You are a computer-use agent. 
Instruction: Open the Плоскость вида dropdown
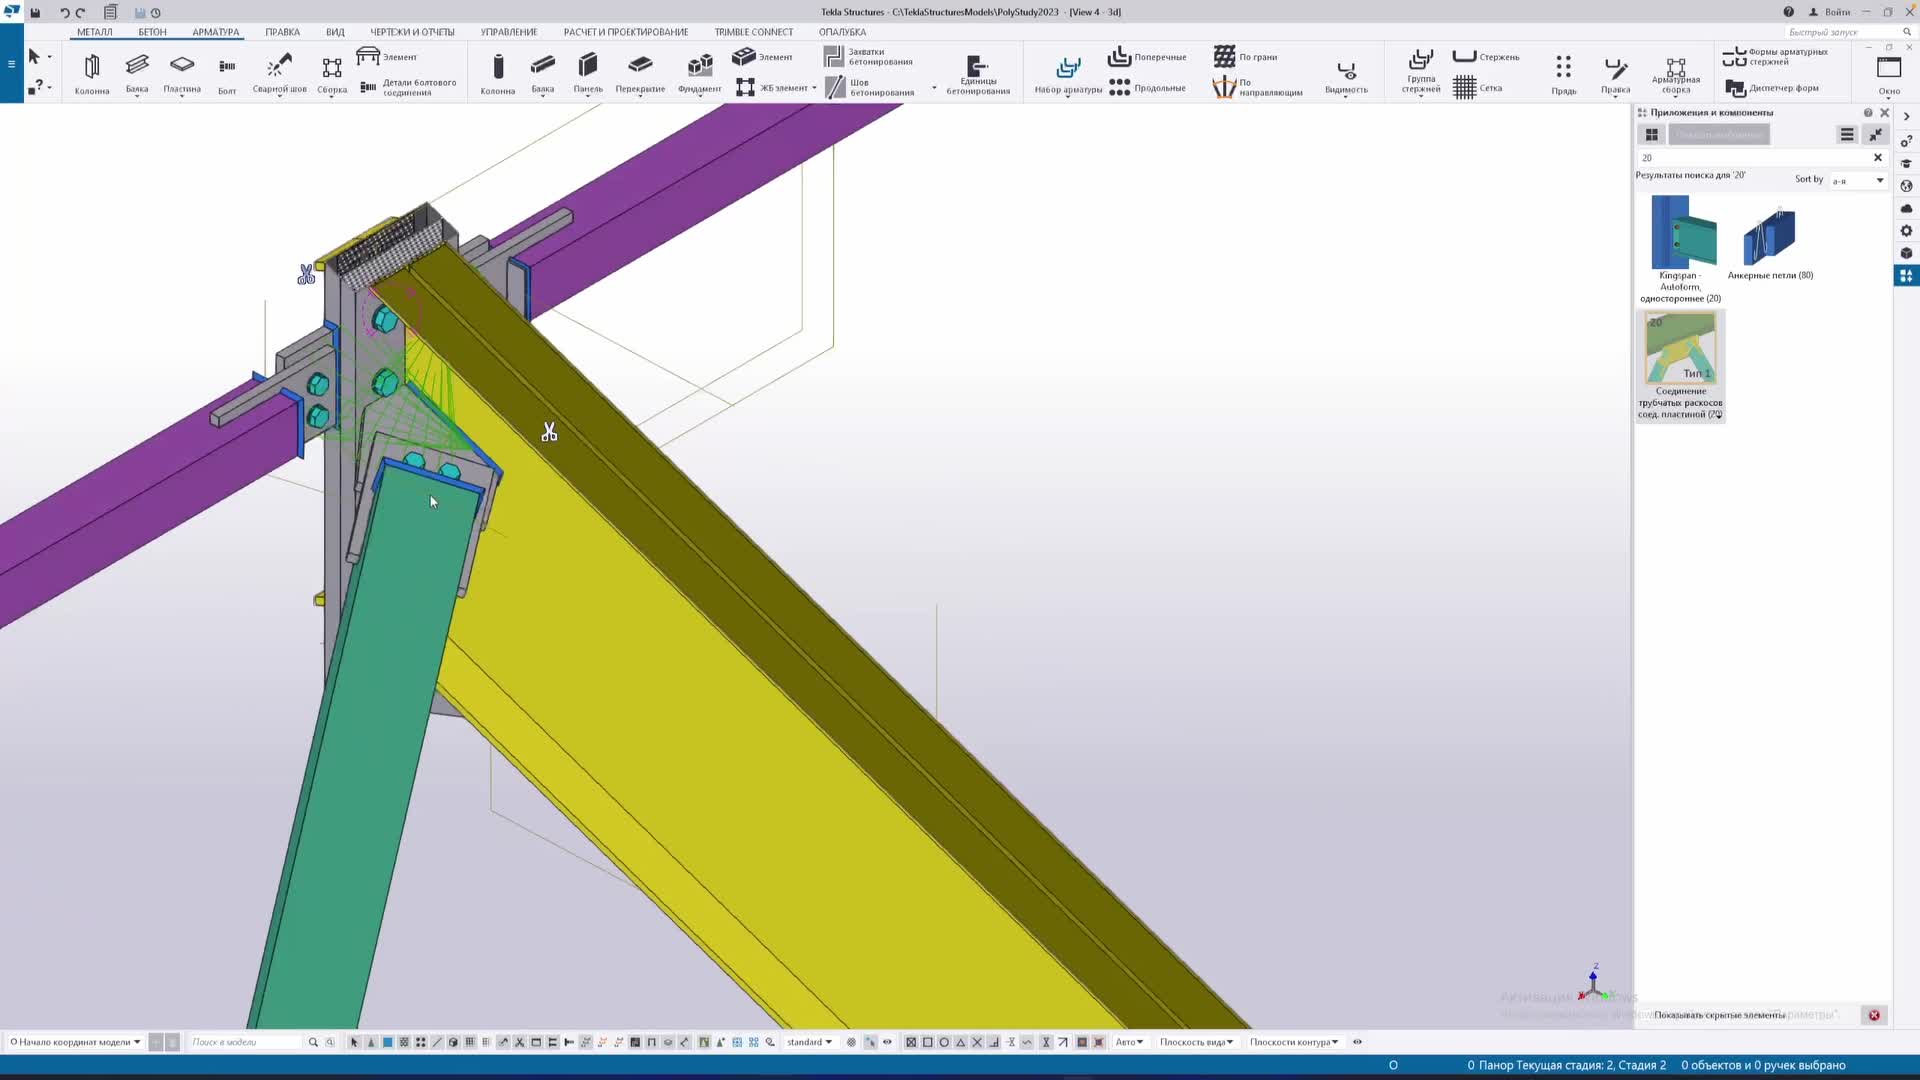point(1196,1042)
